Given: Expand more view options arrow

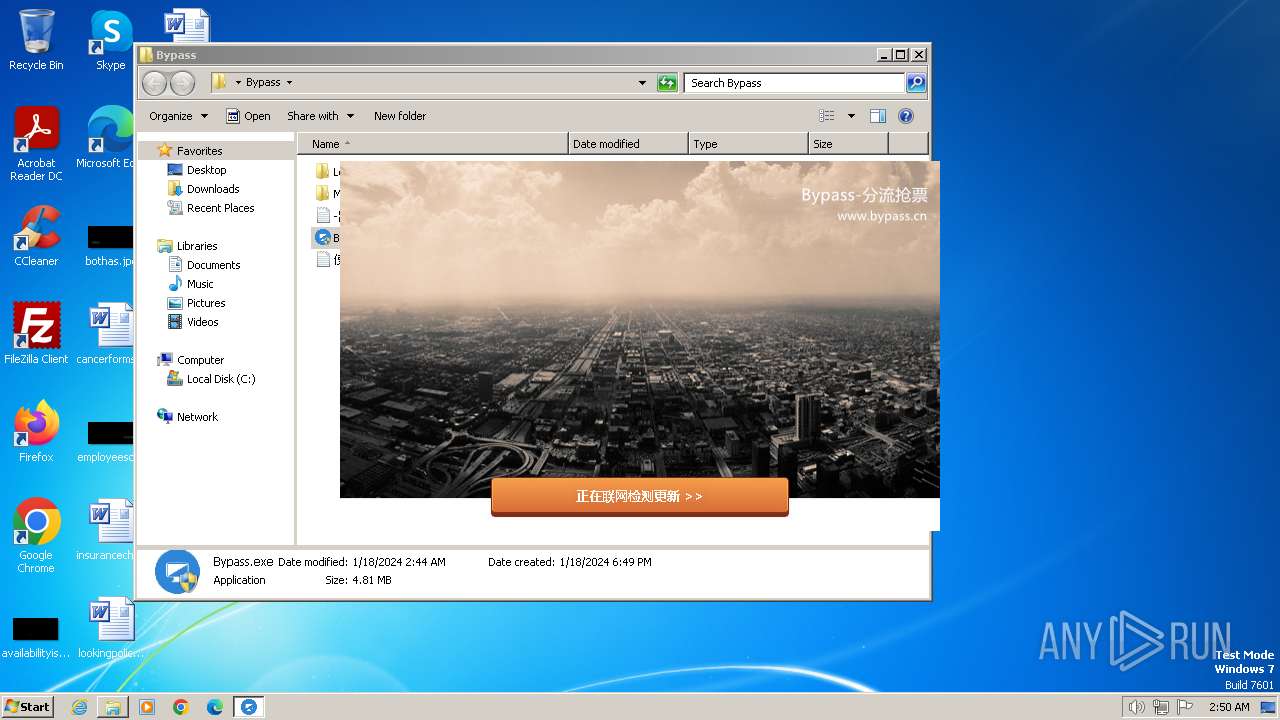Looking at the screenshot, I should 851,116.
